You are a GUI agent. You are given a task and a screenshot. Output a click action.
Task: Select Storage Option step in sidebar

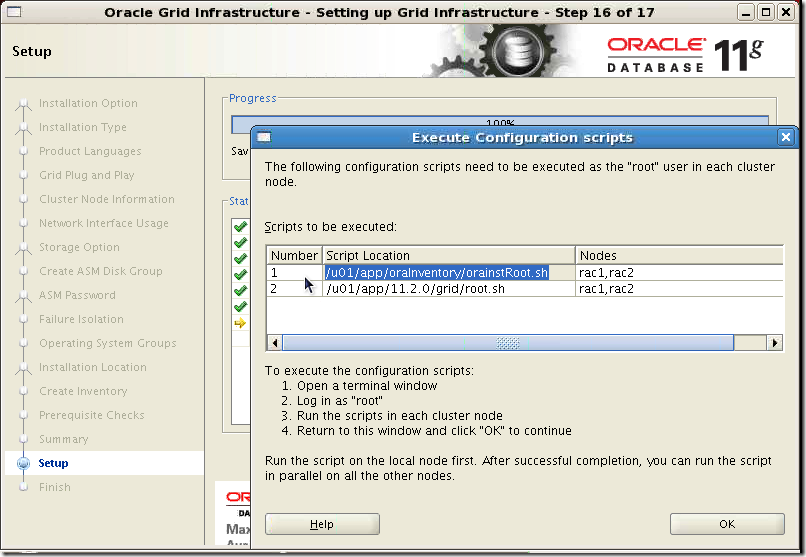(79, 247)
